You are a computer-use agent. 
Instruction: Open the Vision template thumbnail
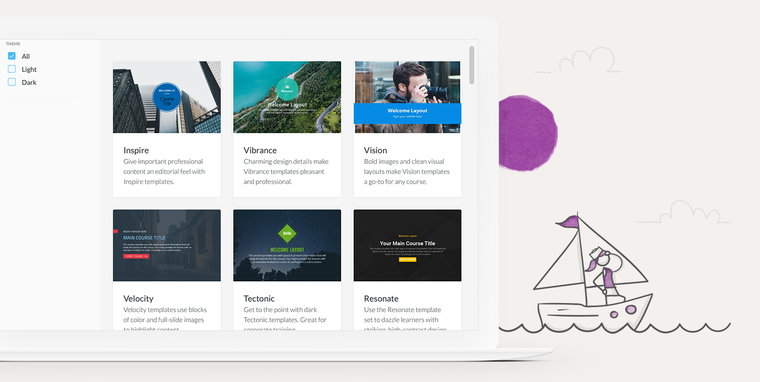point(407,97)
